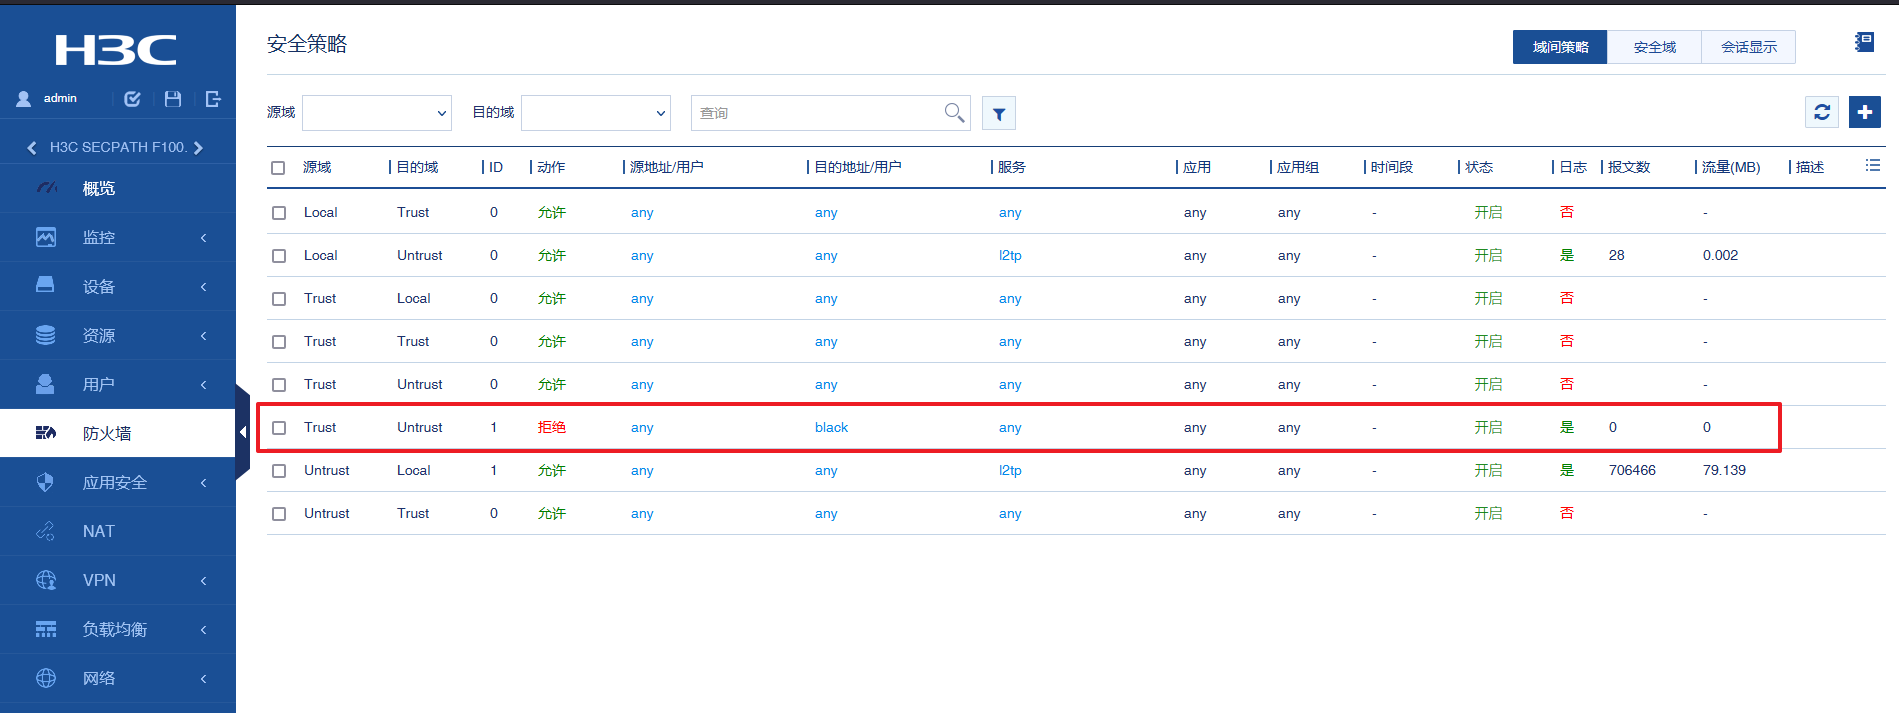Click the funnel filter icon
The height and width of the screenshot is (713, 1899).
coord(999,113)
